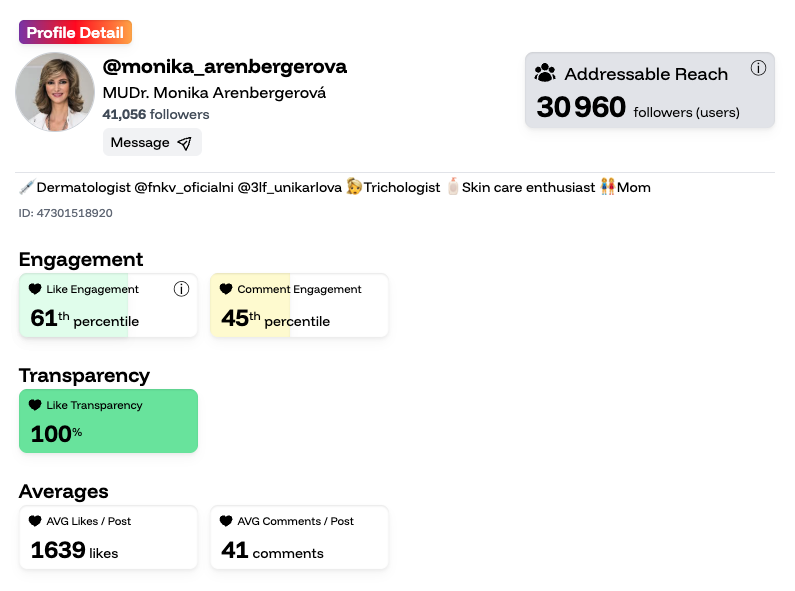This screenshot has height=591, width=795.
Task: Click the profile ID 47301518920 text
Action: [x=65, y=213]
